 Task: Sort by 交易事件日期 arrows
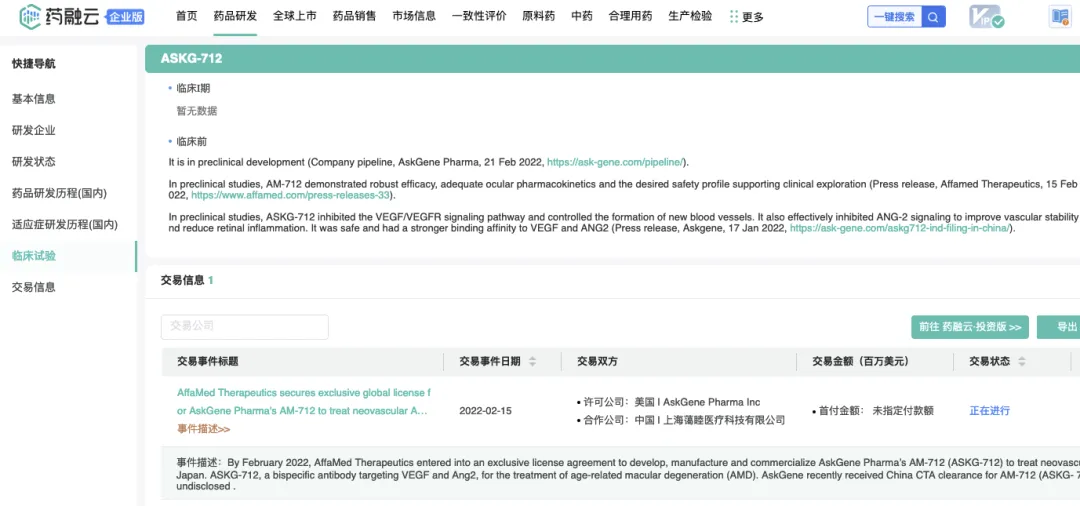[532, 361]
